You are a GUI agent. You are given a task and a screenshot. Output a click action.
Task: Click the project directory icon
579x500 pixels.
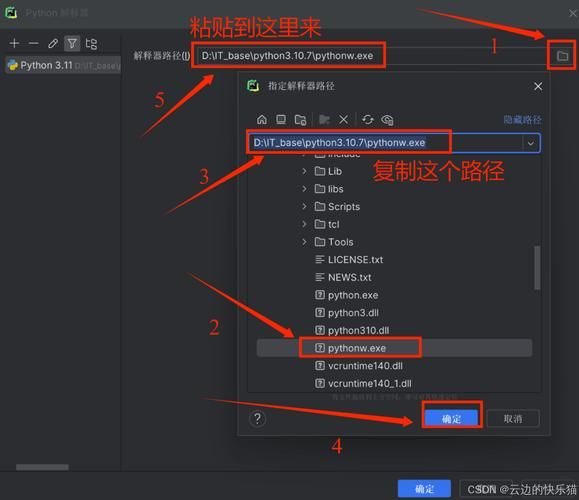[300, 120]
